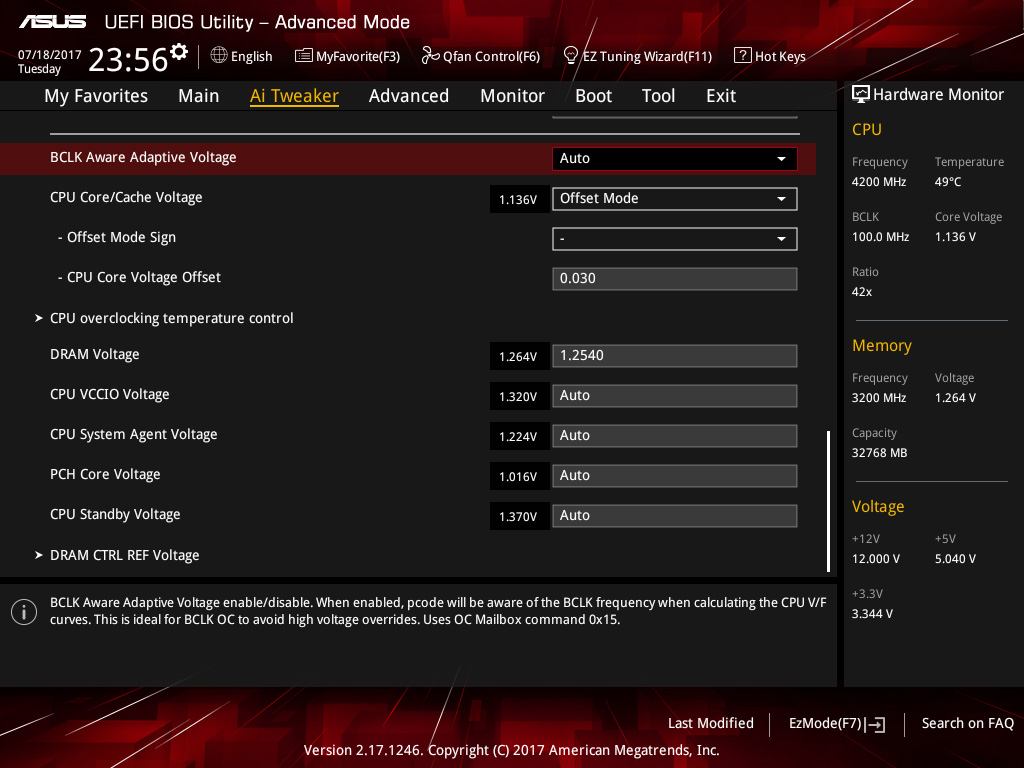The height and width of the screenshot is (768, 1024).
Task: Select the DRAM Voltage input field
Action: [674, 355]
